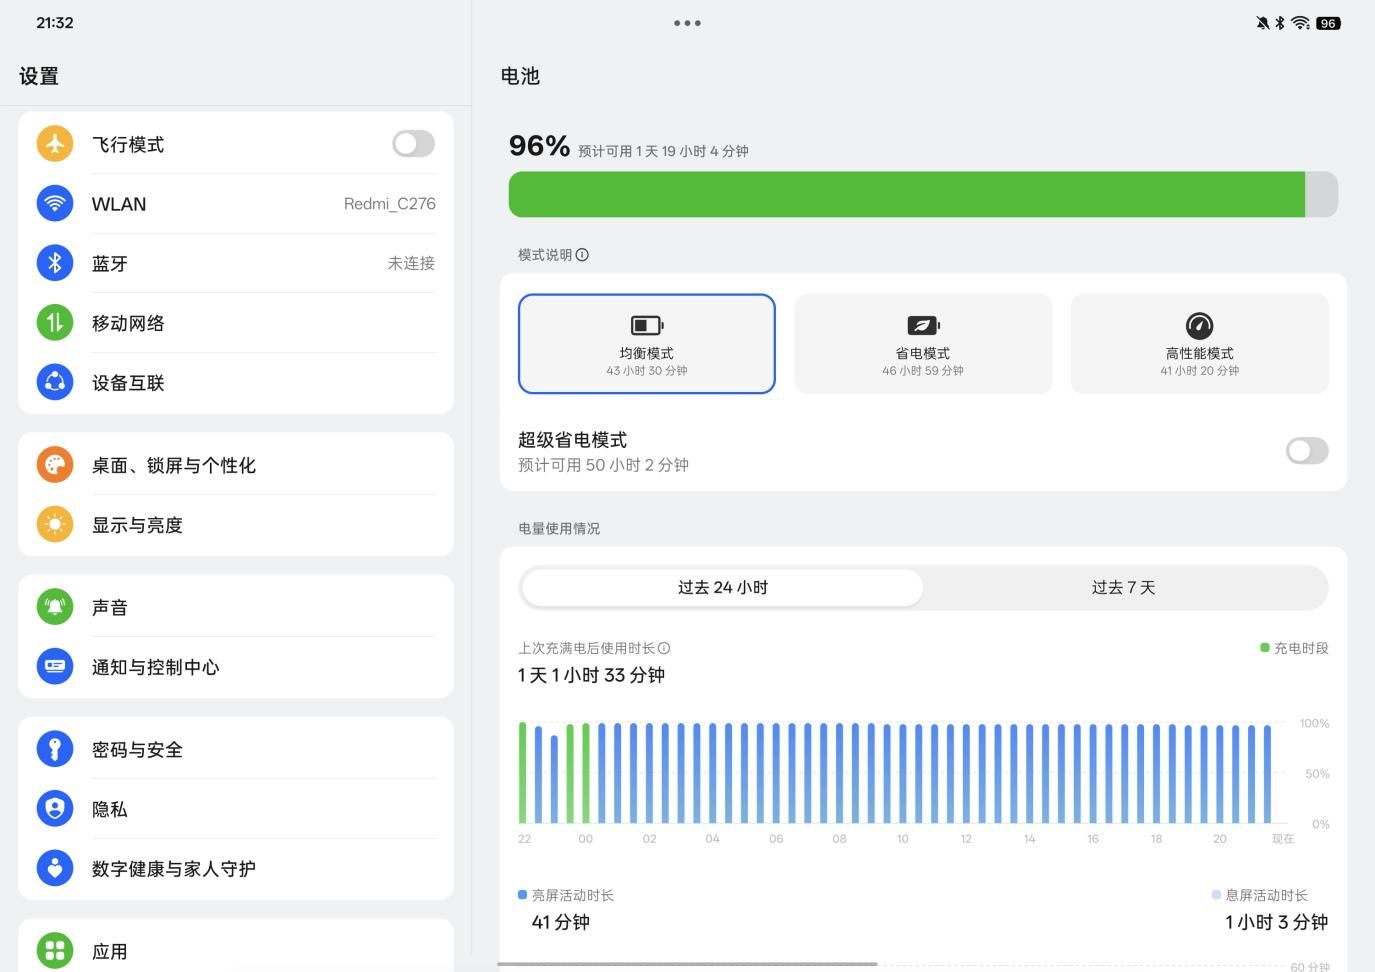
Task: Open the mobile network (移动网络) icon
Action: [x=55, y=323]
